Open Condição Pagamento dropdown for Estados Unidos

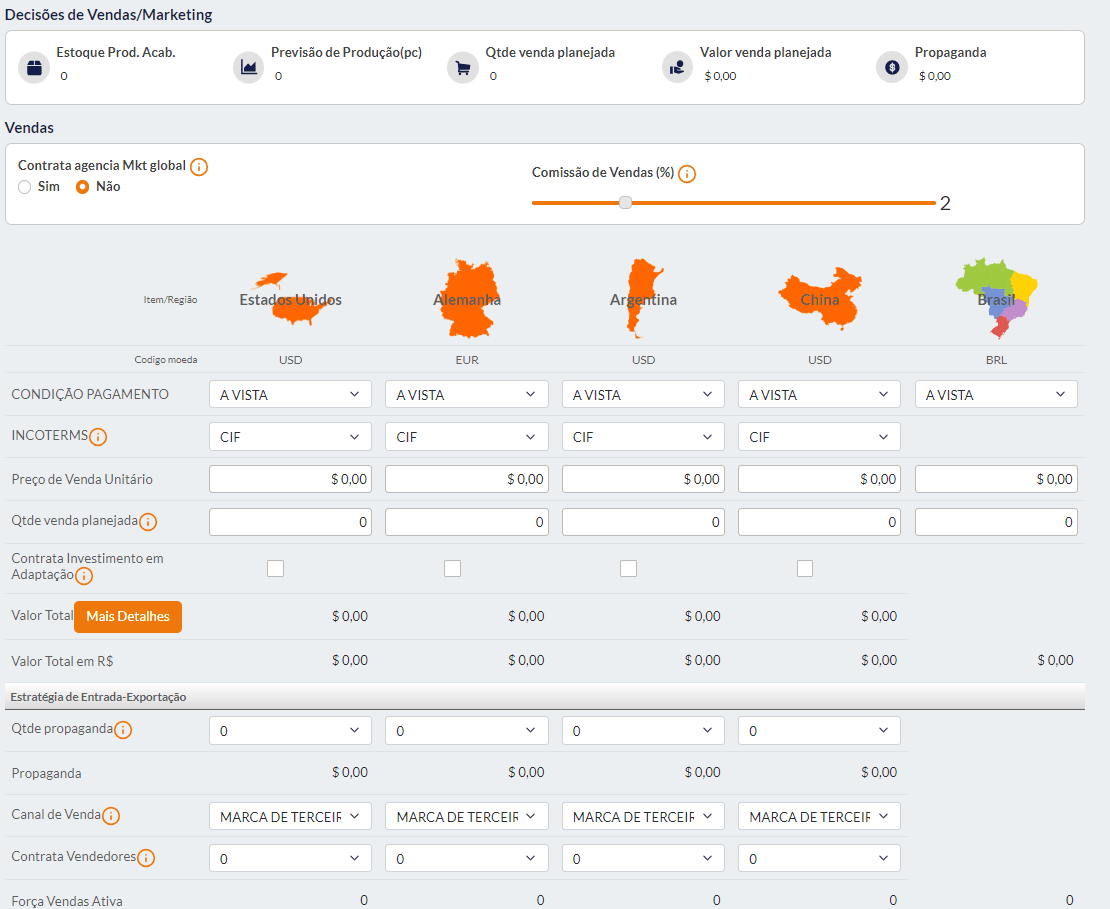[290, 395]
